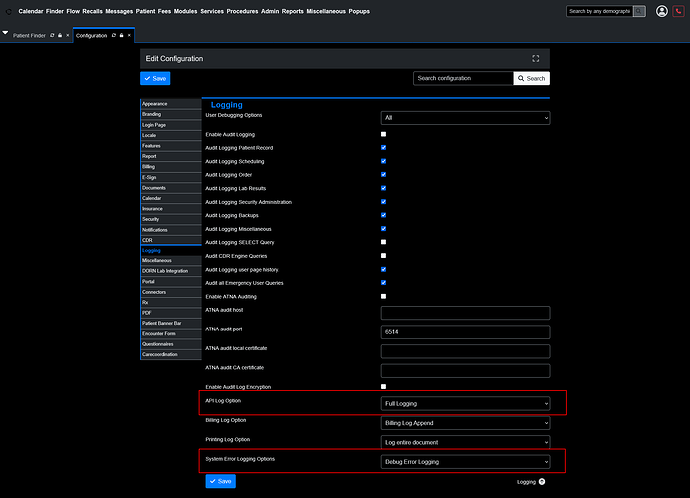Click the ATNA audit port field
Screen dimensions: 690x498
[465, 332]
